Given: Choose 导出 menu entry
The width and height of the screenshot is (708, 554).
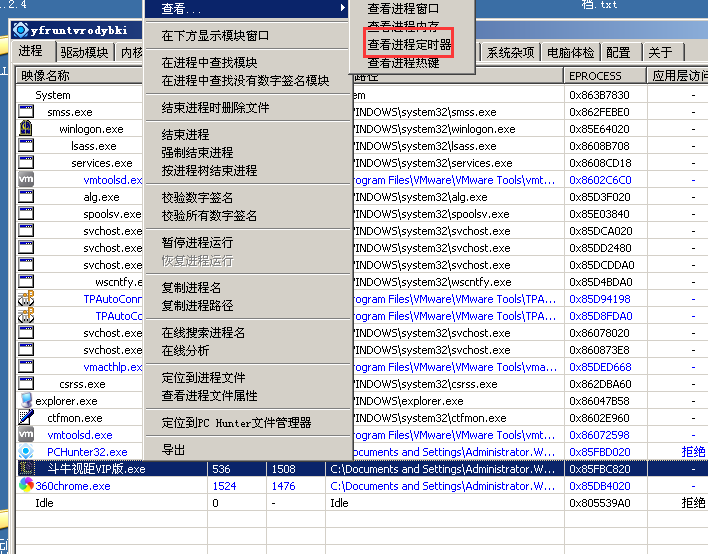Looking at the screenshot, I should pos(173,450).
